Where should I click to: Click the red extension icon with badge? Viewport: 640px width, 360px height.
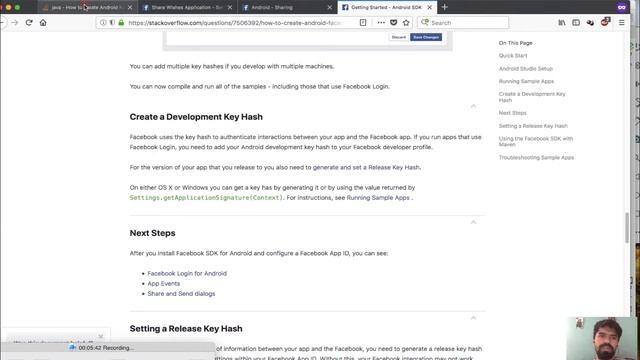[605, 22]
